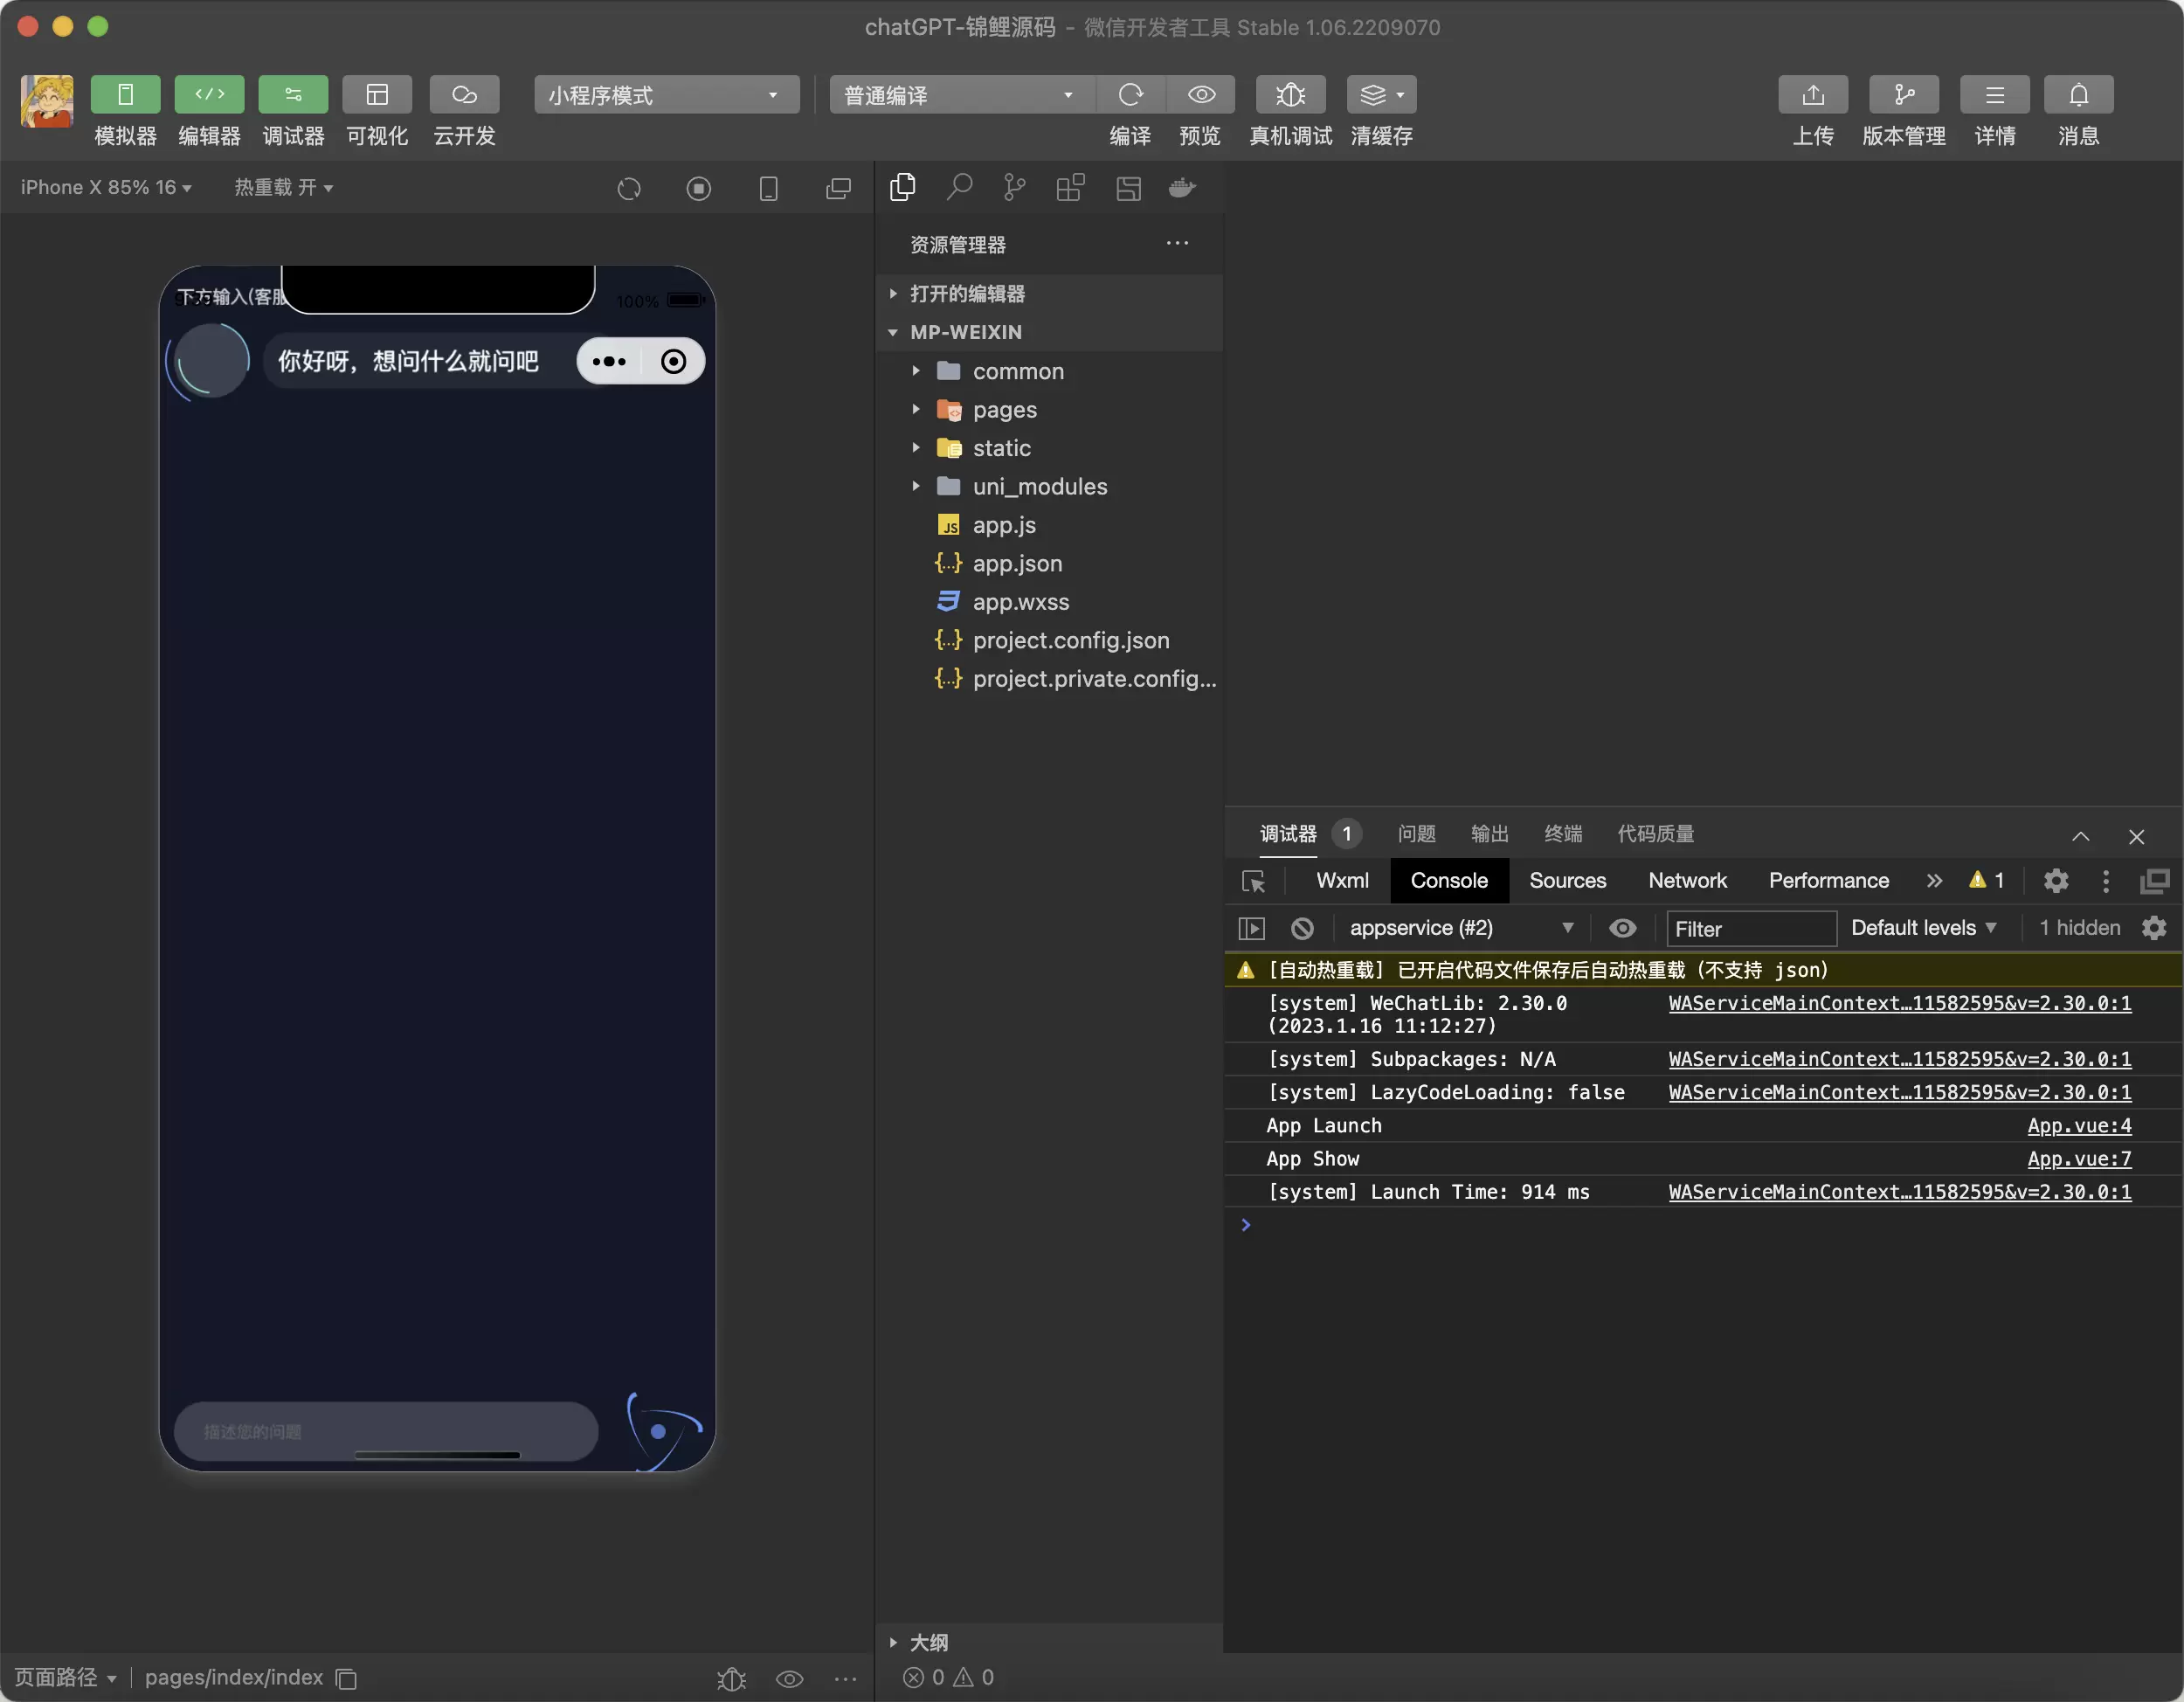Viewport: 2184px width, 1702px height.
Task: Open project details (详情)
Action: pos(1994,95)
